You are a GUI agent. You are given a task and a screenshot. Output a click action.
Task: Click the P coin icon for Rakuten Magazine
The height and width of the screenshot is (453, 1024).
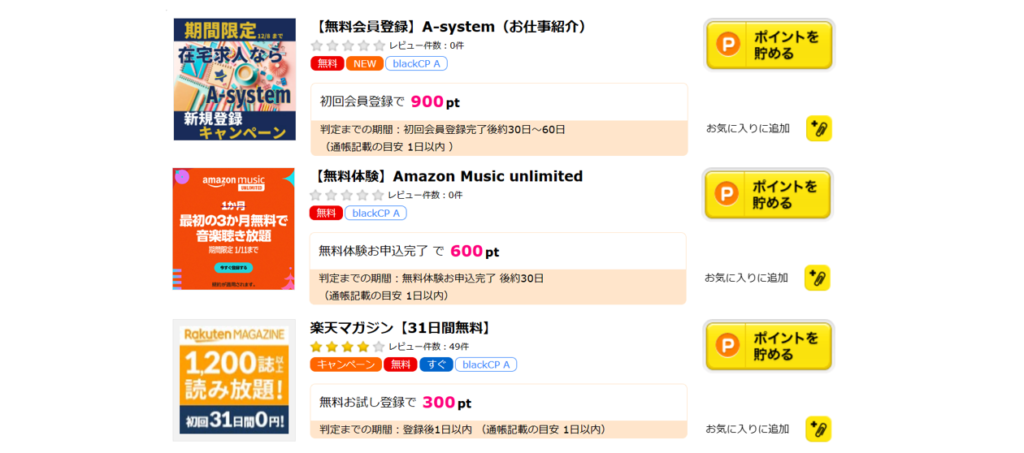726,345
